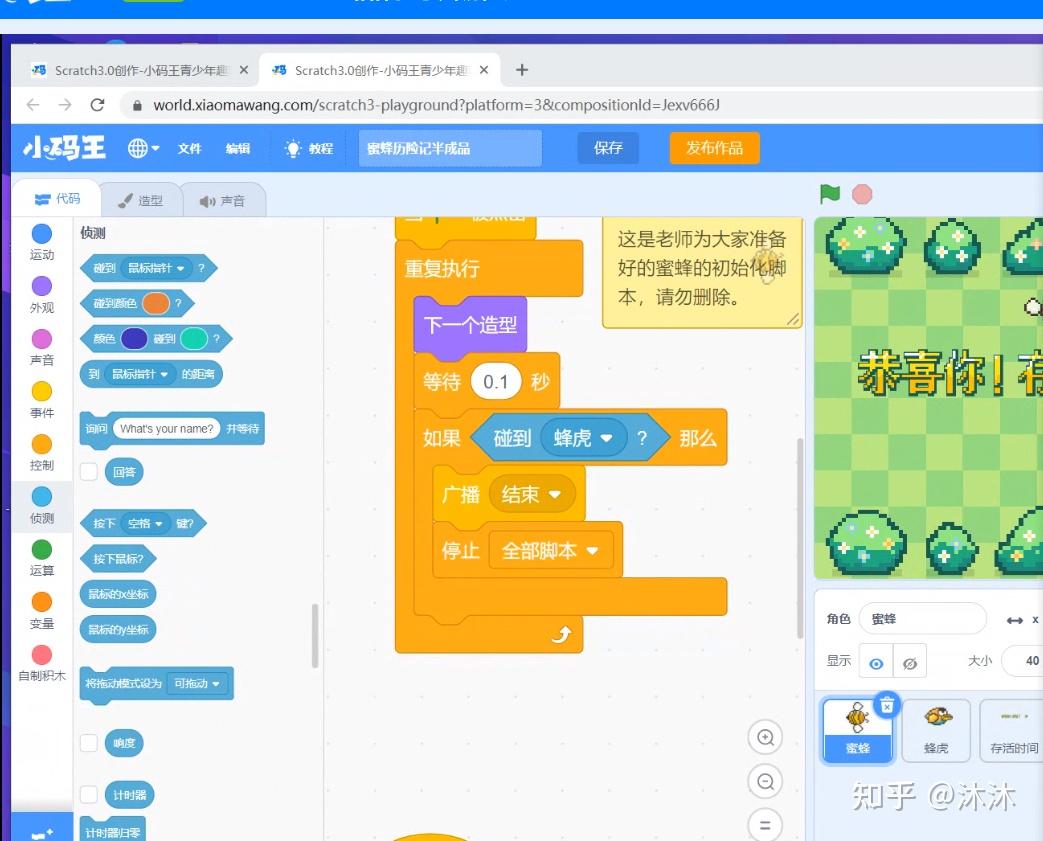
Task: Open the 文件 (File) menu
Action: click(x=190, y=147)
